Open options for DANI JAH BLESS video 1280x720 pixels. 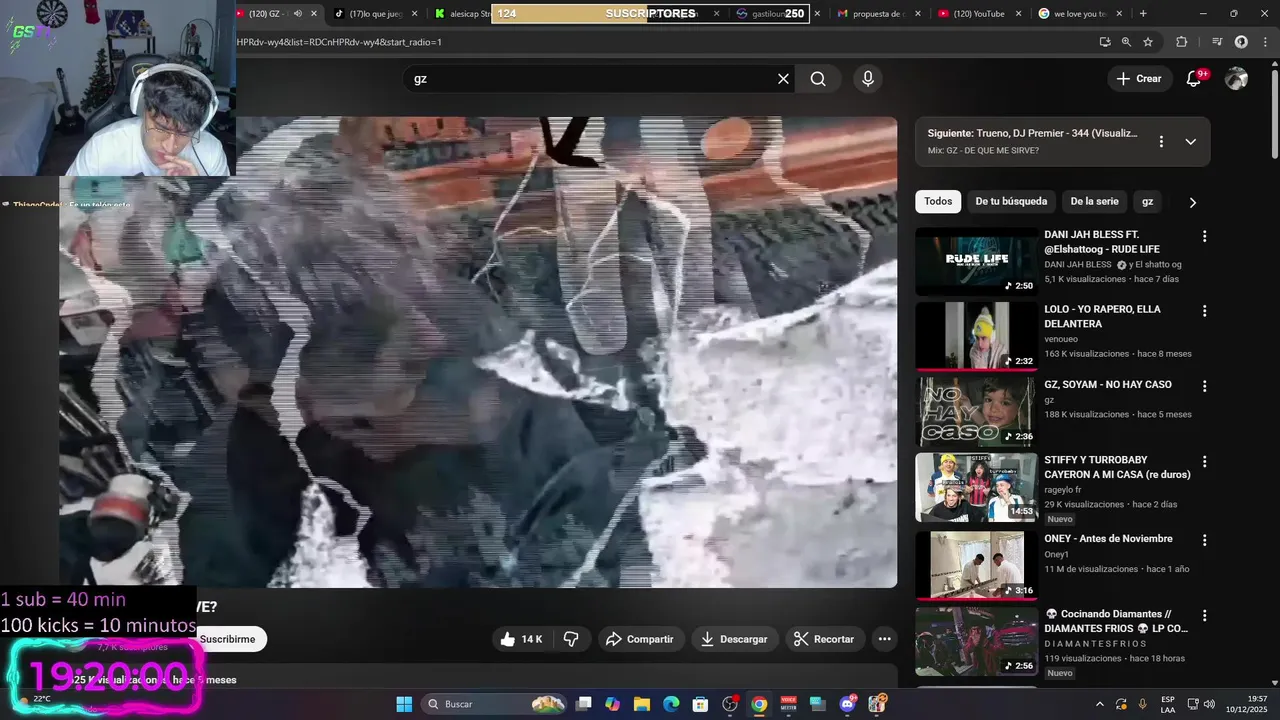(1204, 236)
